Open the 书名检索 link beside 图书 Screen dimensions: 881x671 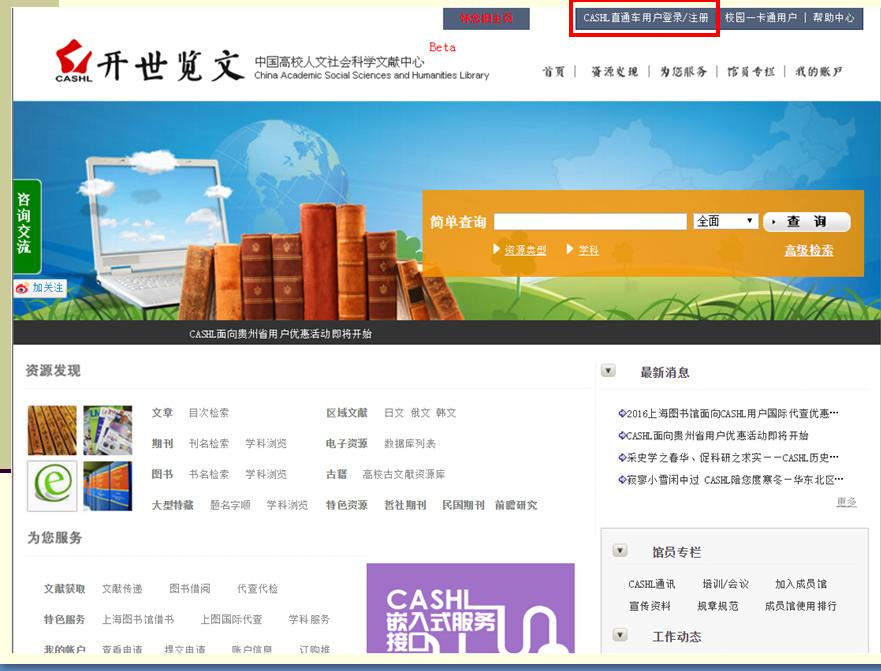click(208, 474)
